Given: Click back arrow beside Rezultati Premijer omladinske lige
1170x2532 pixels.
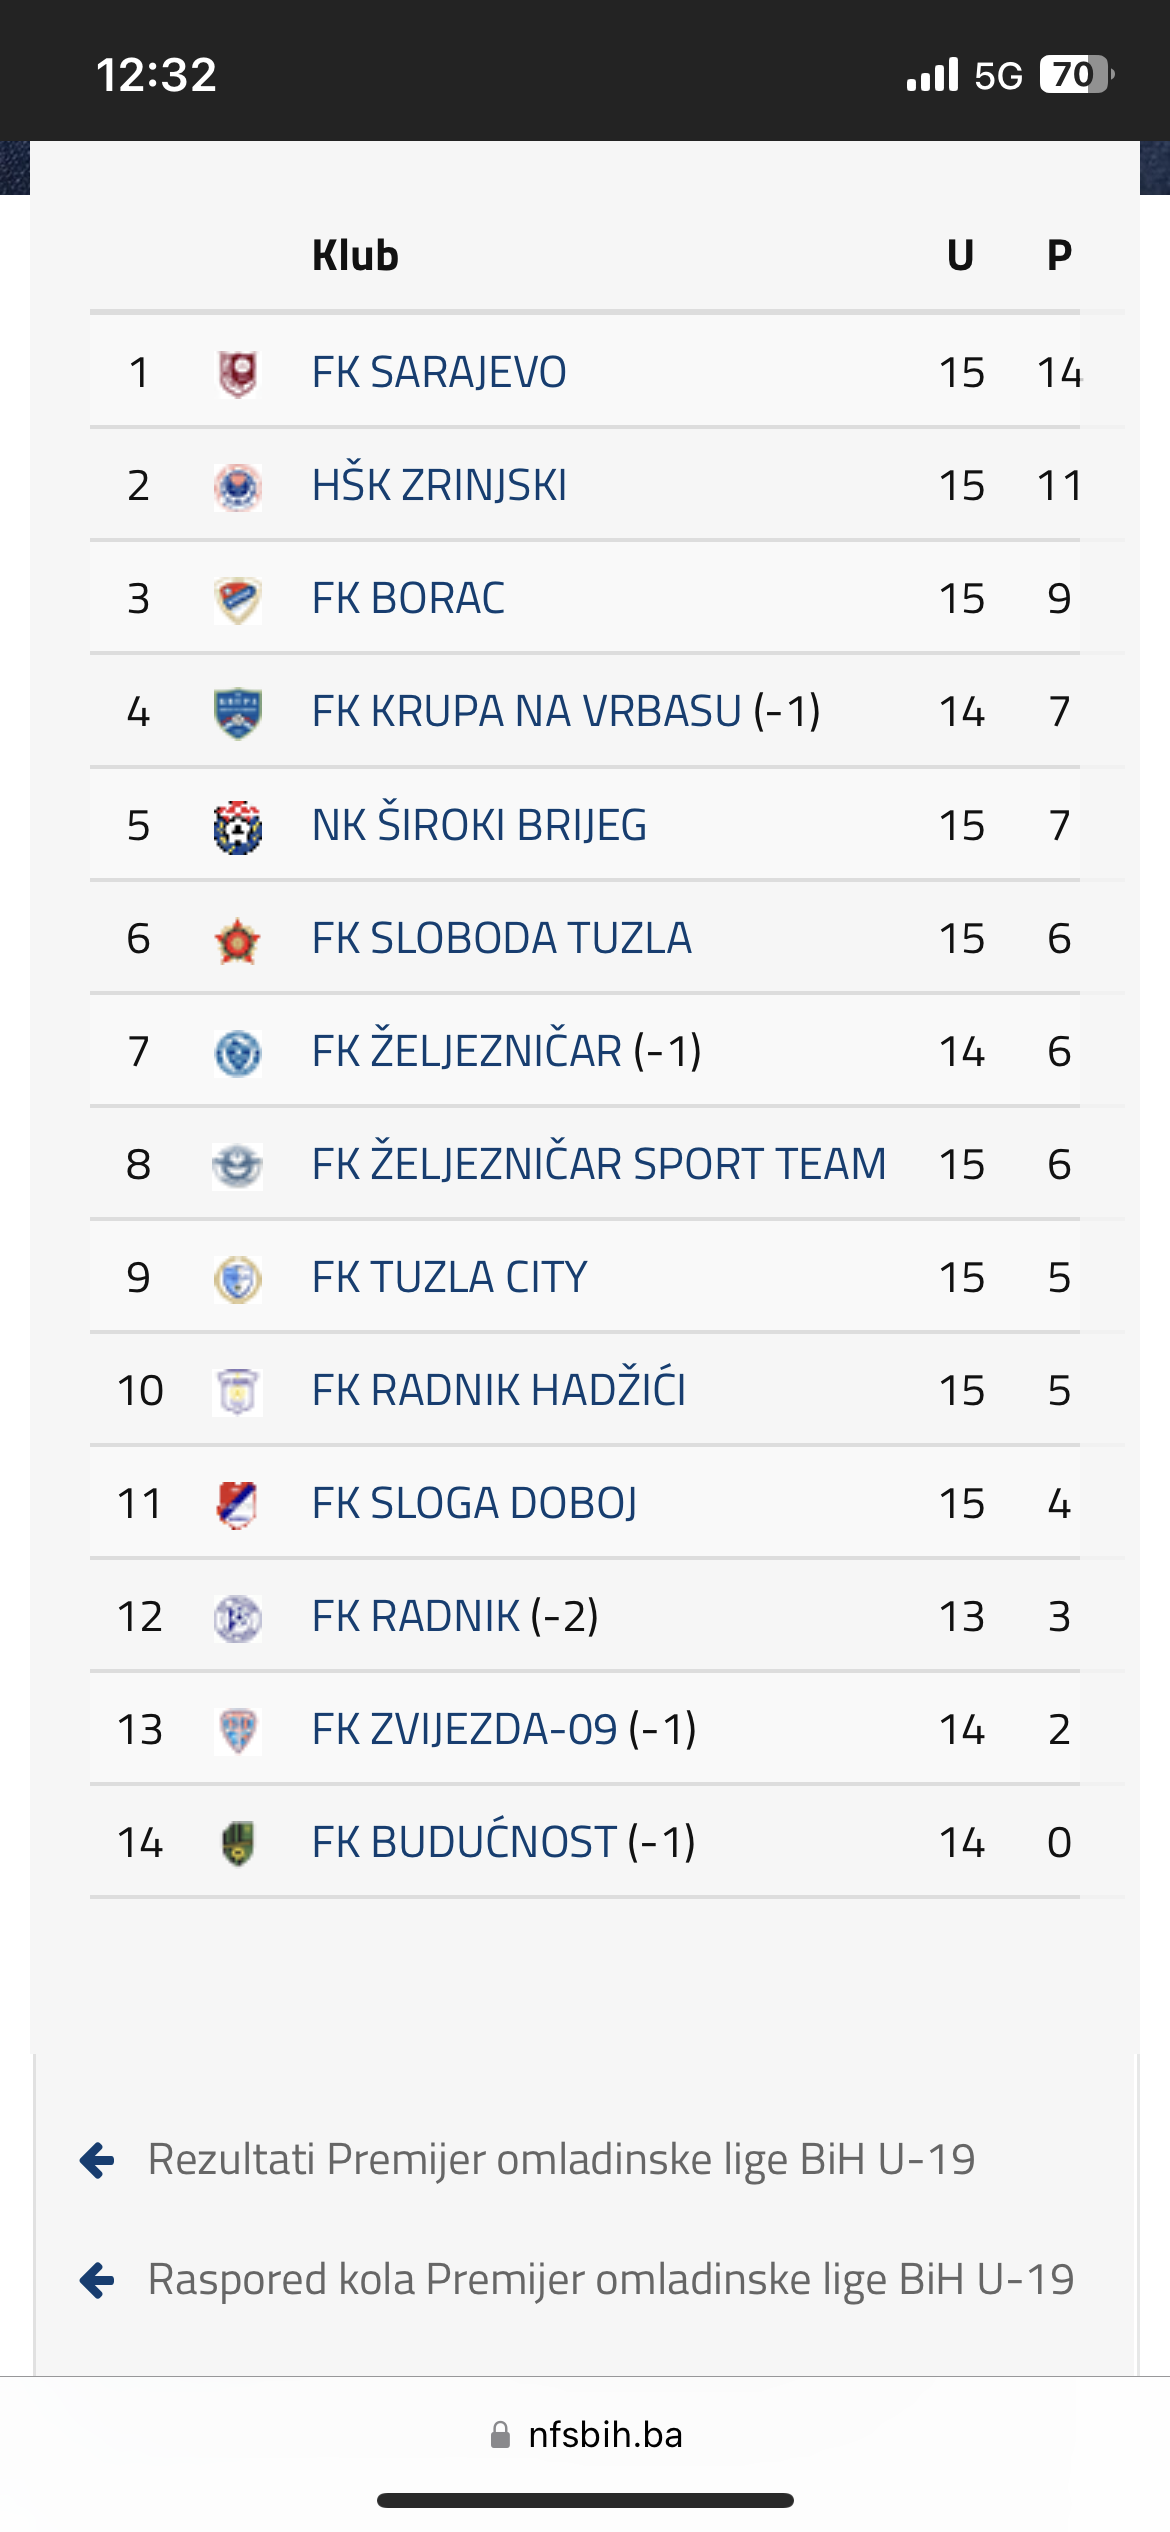Looking at the screenshot, I should pyautogui.click(x=97, y=2160).
